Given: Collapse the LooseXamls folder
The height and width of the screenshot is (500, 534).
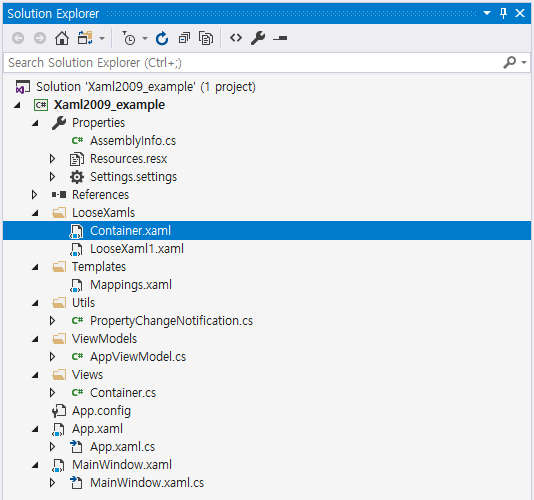Looking at the screenshot, I should click(35, 213).
